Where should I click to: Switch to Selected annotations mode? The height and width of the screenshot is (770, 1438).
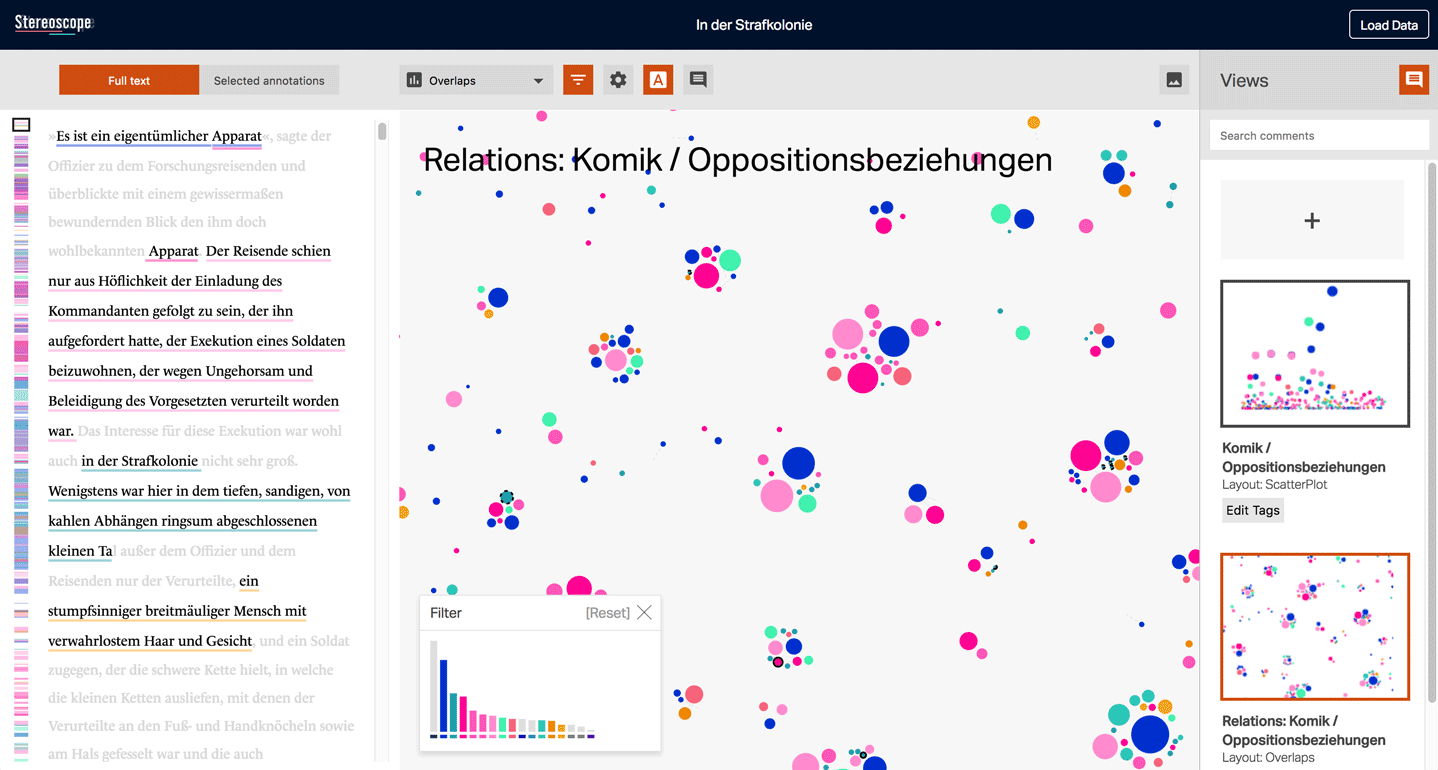click(x=269, y=81)
